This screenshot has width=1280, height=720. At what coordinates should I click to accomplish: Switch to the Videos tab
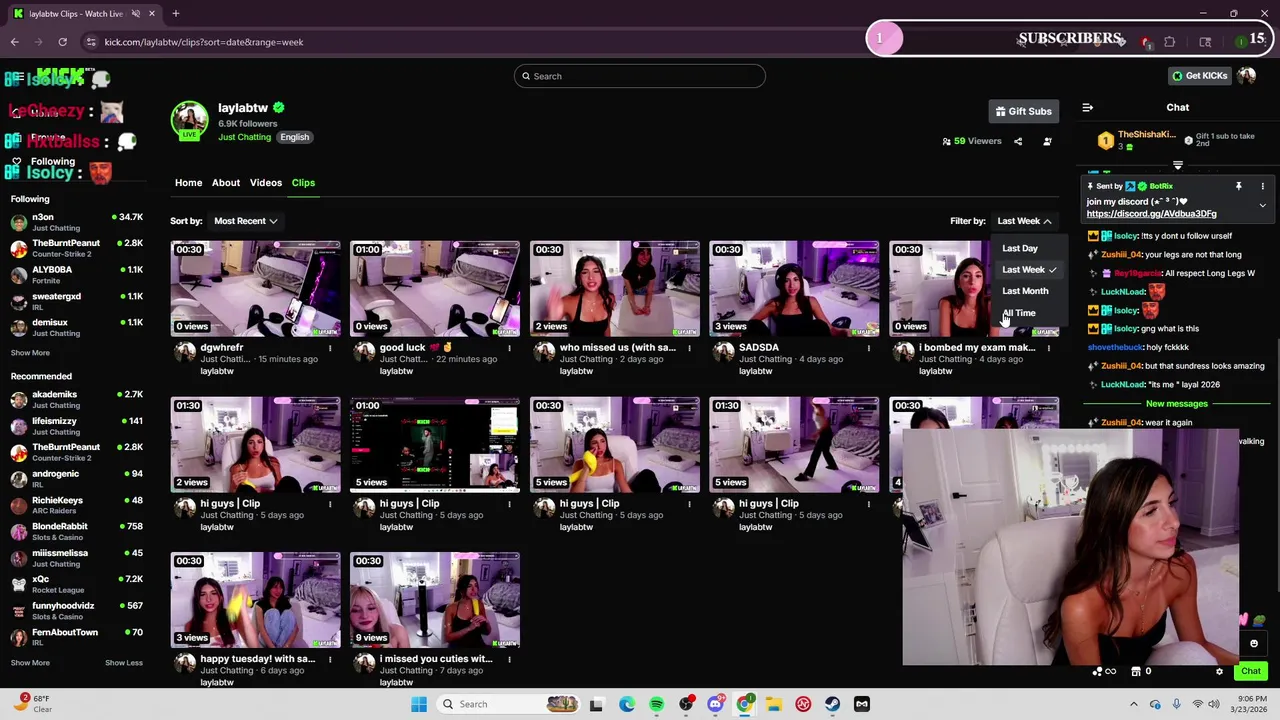click(x=266, y=183)
